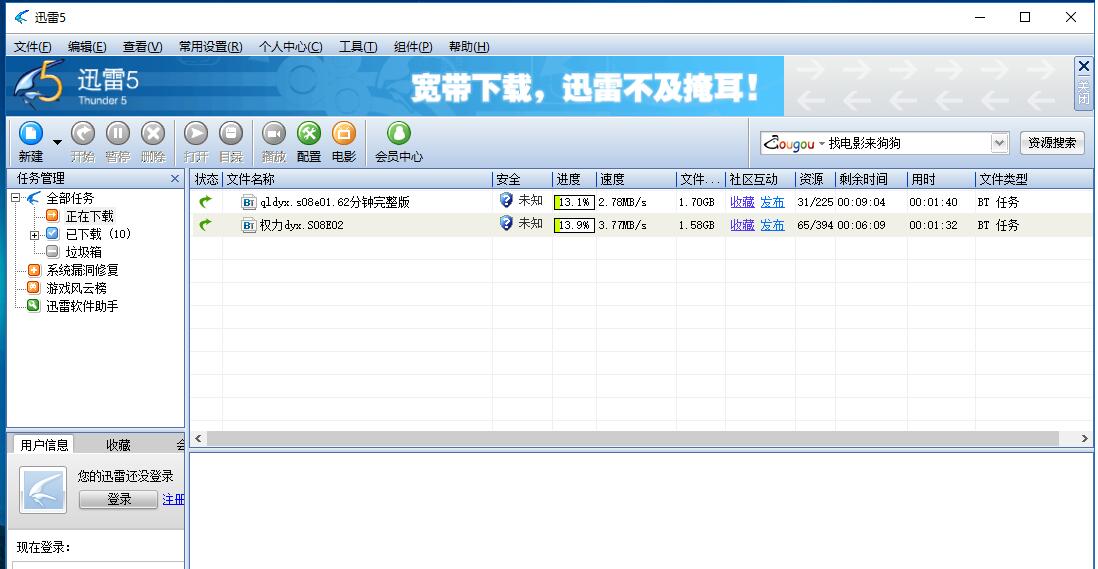This screenshot has width=1098, height=569.
Task: Click the 13.1% progress bar
Action: pos(574,202)
